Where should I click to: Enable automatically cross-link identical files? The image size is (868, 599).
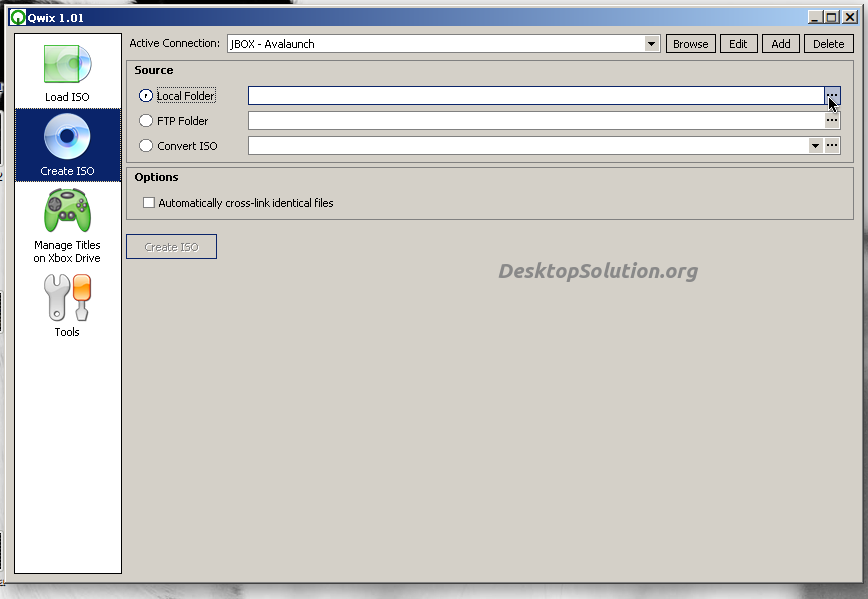tap(149, 203)
